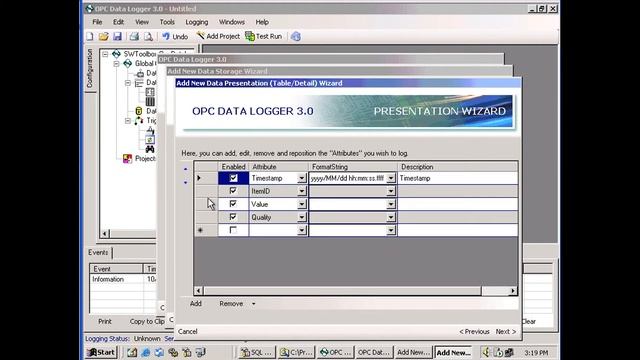This screenshot has width=640, height=360.
Task: Switch to the SQL taskbar window
Action: point(257,352)
